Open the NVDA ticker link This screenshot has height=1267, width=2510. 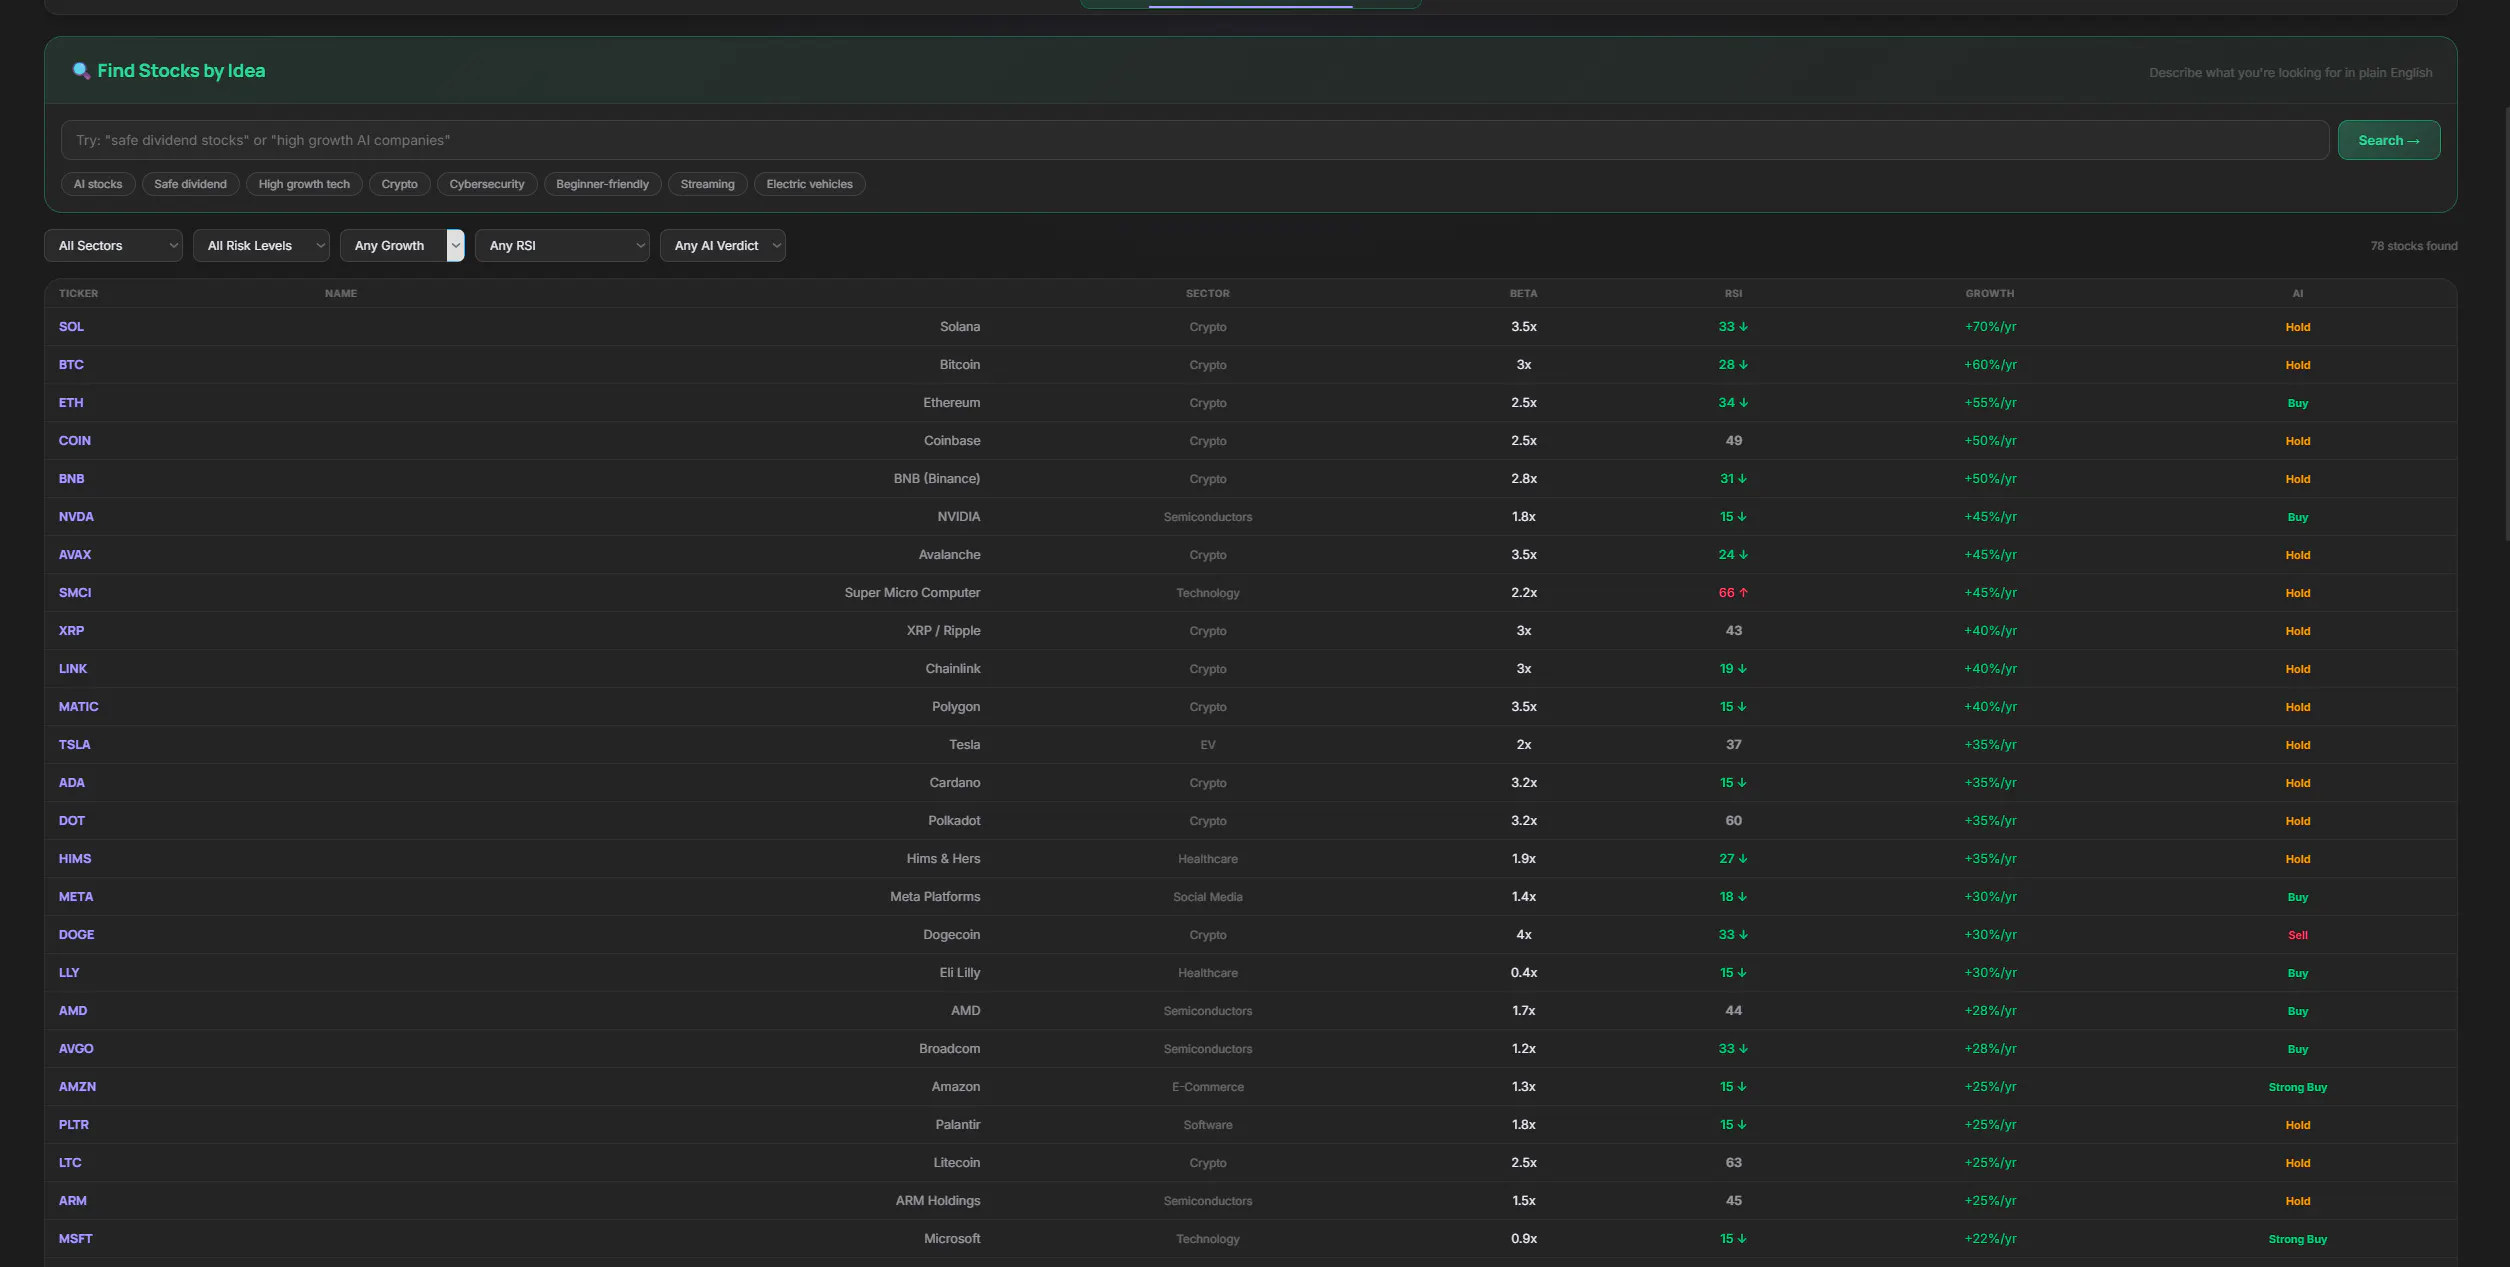[x=76, y=517]
